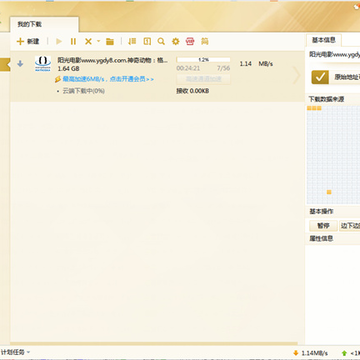The image size is (360, 360).
Task: Open the 计划任务 dropdown in status bar
Action: coord(15,352)
